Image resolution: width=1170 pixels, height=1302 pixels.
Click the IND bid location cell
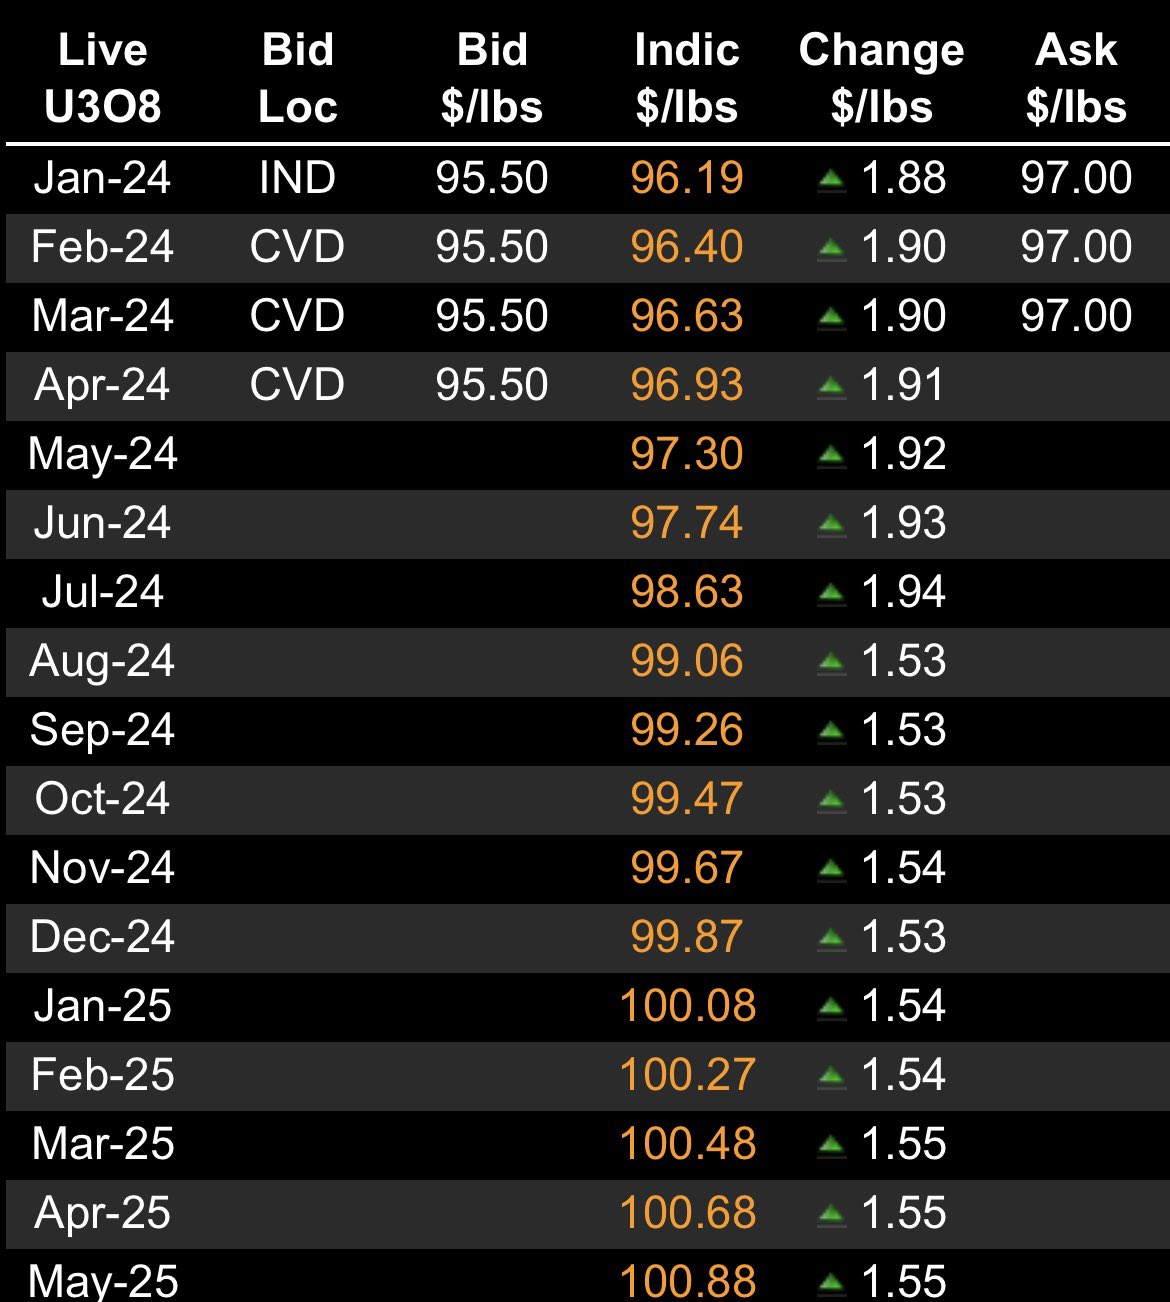click(298, 178)
